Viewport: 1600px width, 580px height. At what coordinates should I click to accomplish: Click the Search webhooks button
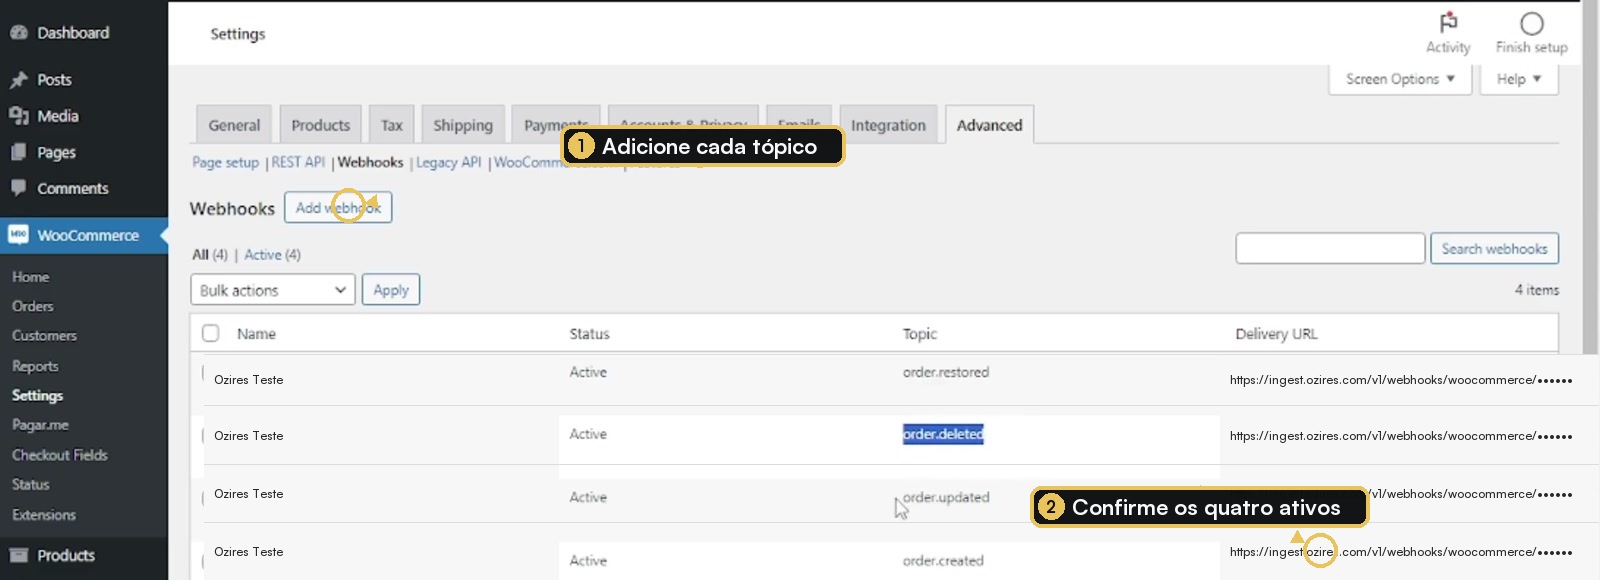[x=1494, y=249]
